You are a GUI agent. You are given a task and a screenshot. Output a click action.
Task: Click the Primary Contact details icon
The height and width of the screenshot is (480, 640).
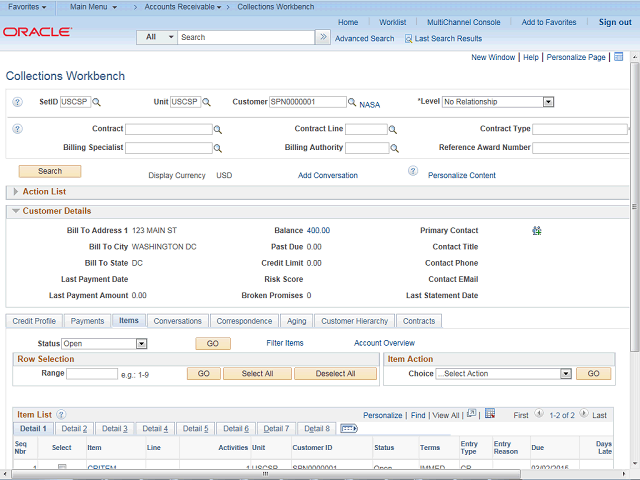pos(536,231)
